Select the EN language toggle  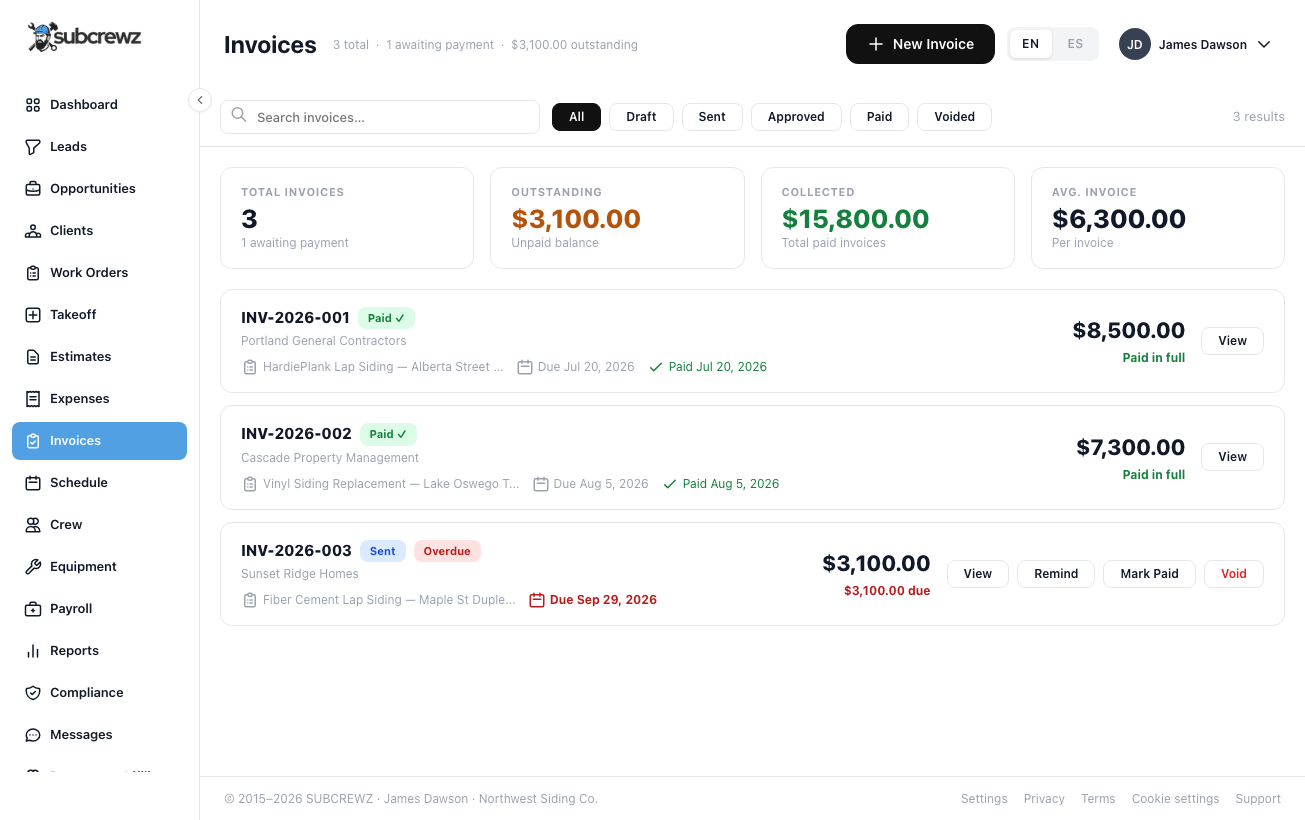[1031, 44]
